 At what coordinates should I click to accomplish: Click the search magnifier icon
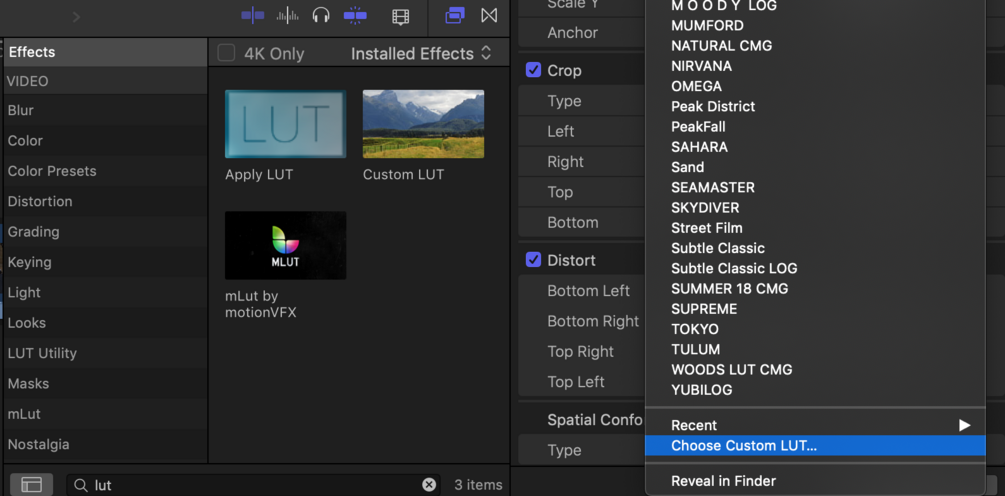[x=81, y=485]
